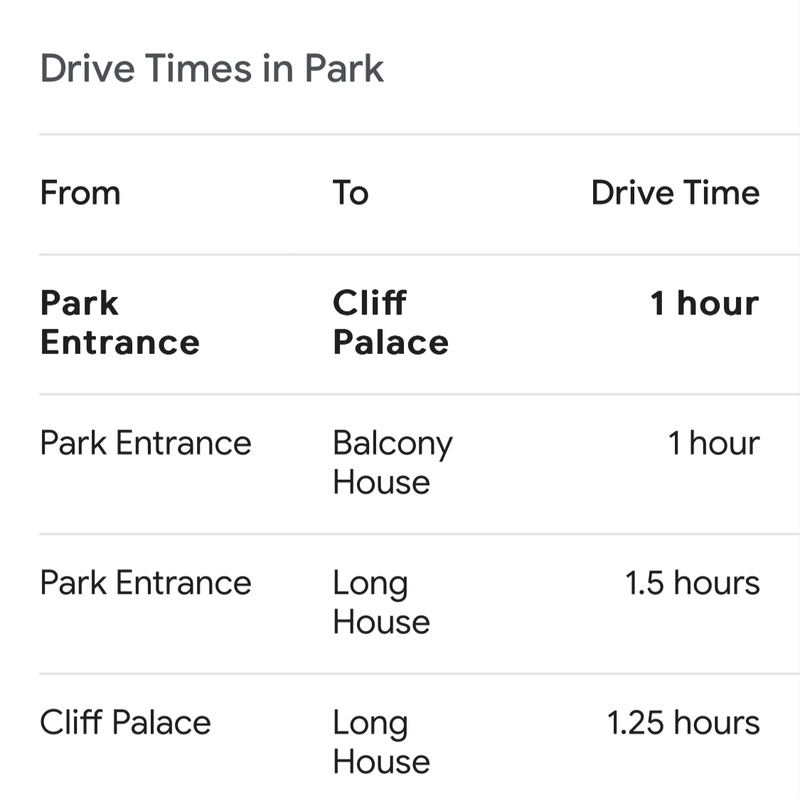This screenshot has height=799, width=800.
Task: Select the 'To' column header
Action: coord(351,193)
